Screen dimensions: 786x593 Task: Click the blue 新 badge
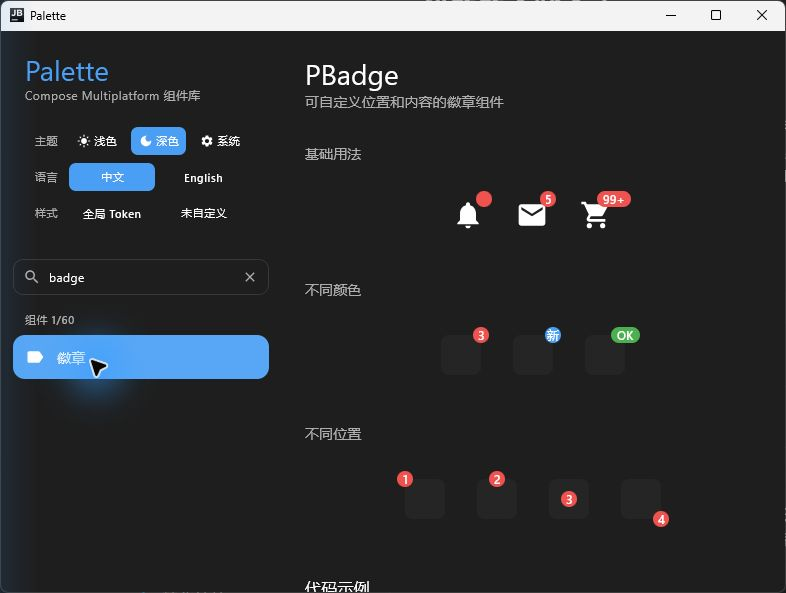pyautogui.click(x=553, y=335)
